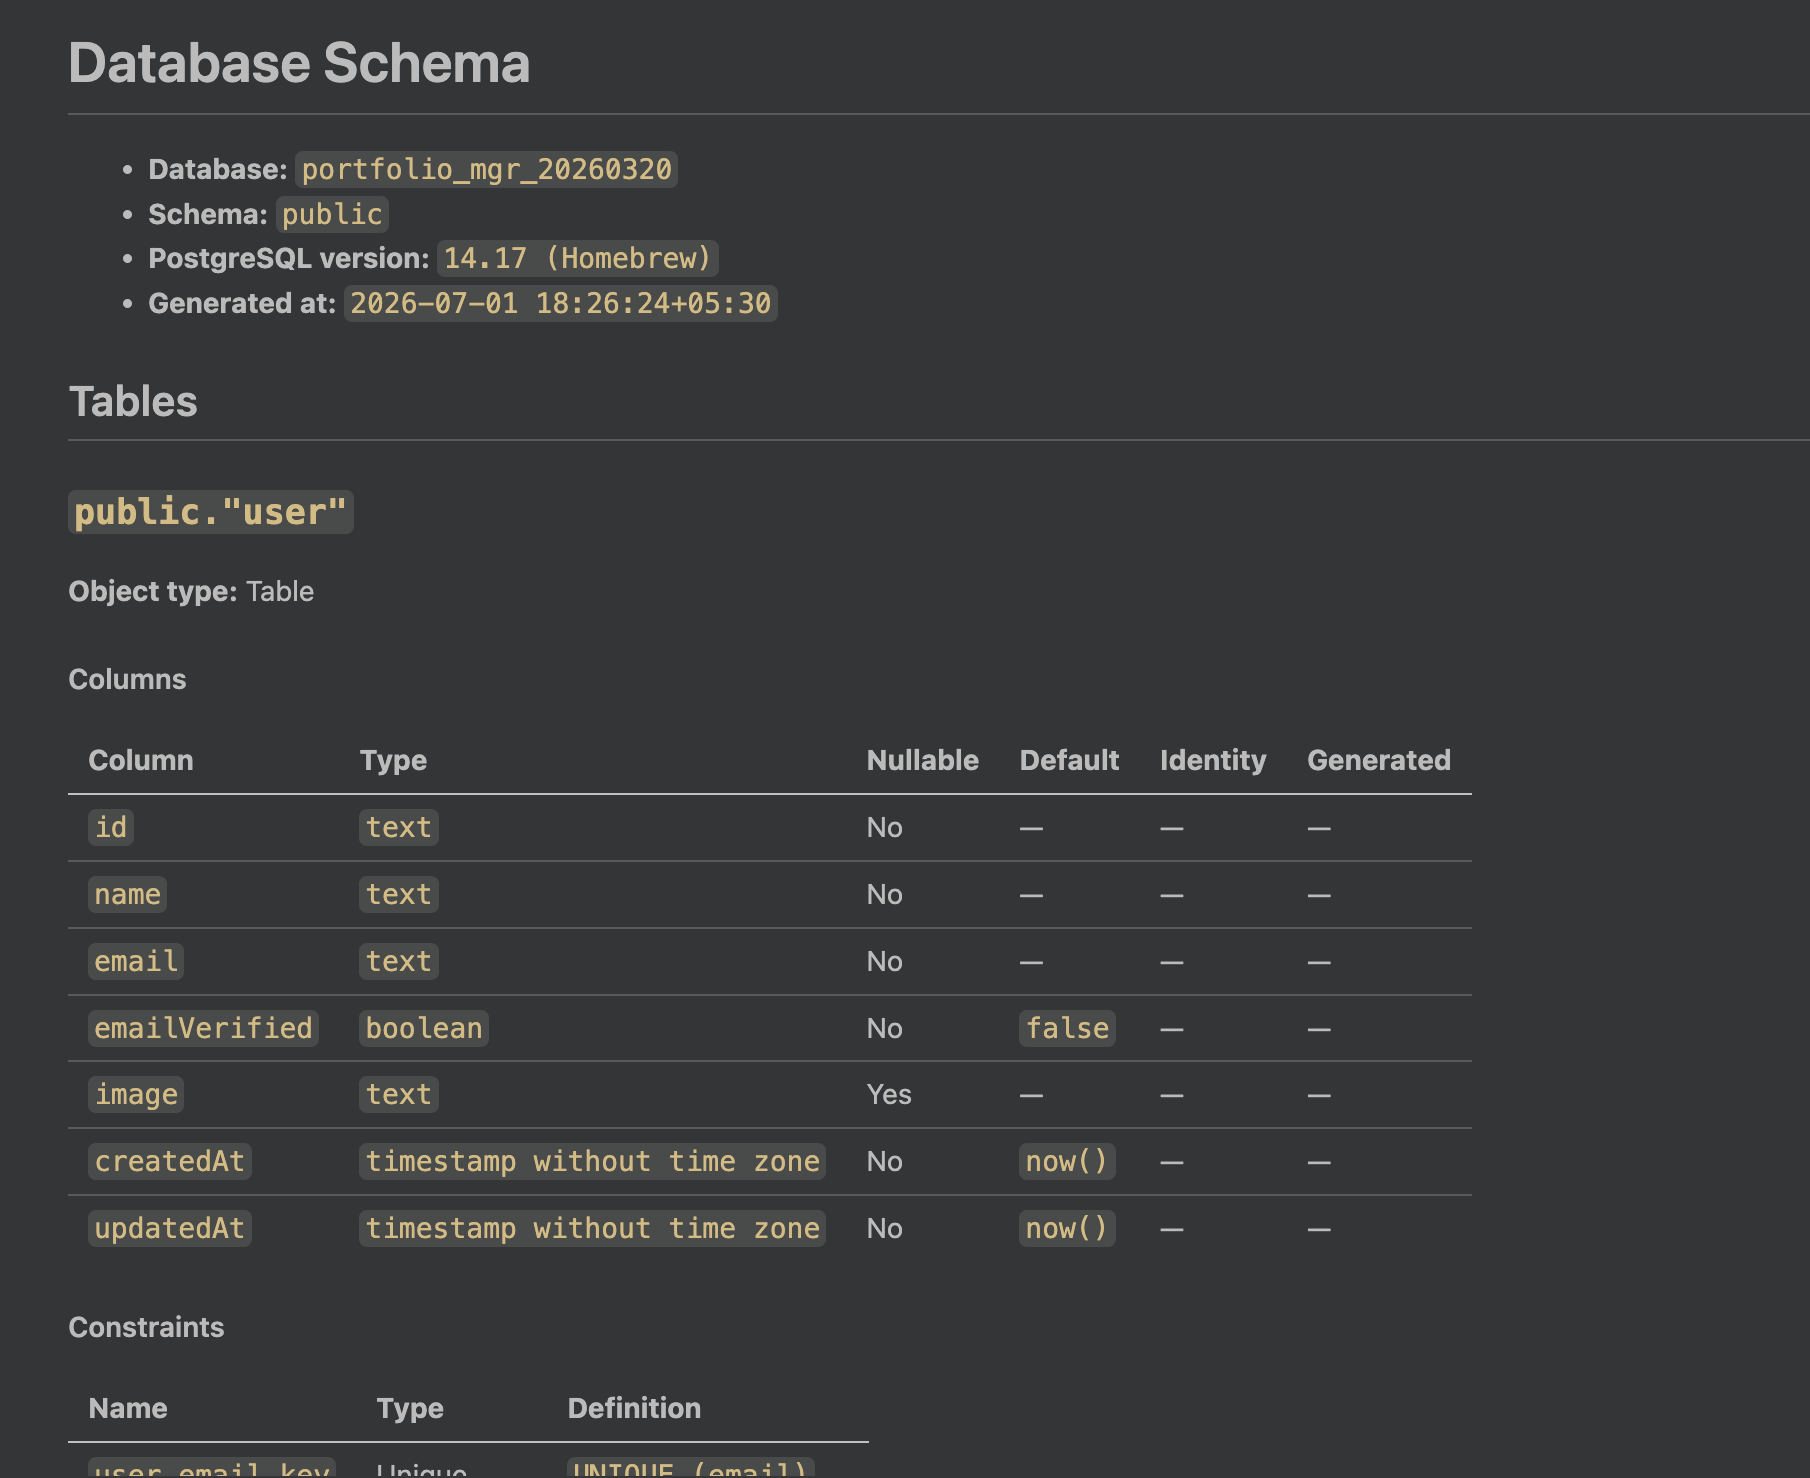Click createdAt's timestamp without time zone type
Screen dimensions: 1810x1478
tap(592, 1161)
